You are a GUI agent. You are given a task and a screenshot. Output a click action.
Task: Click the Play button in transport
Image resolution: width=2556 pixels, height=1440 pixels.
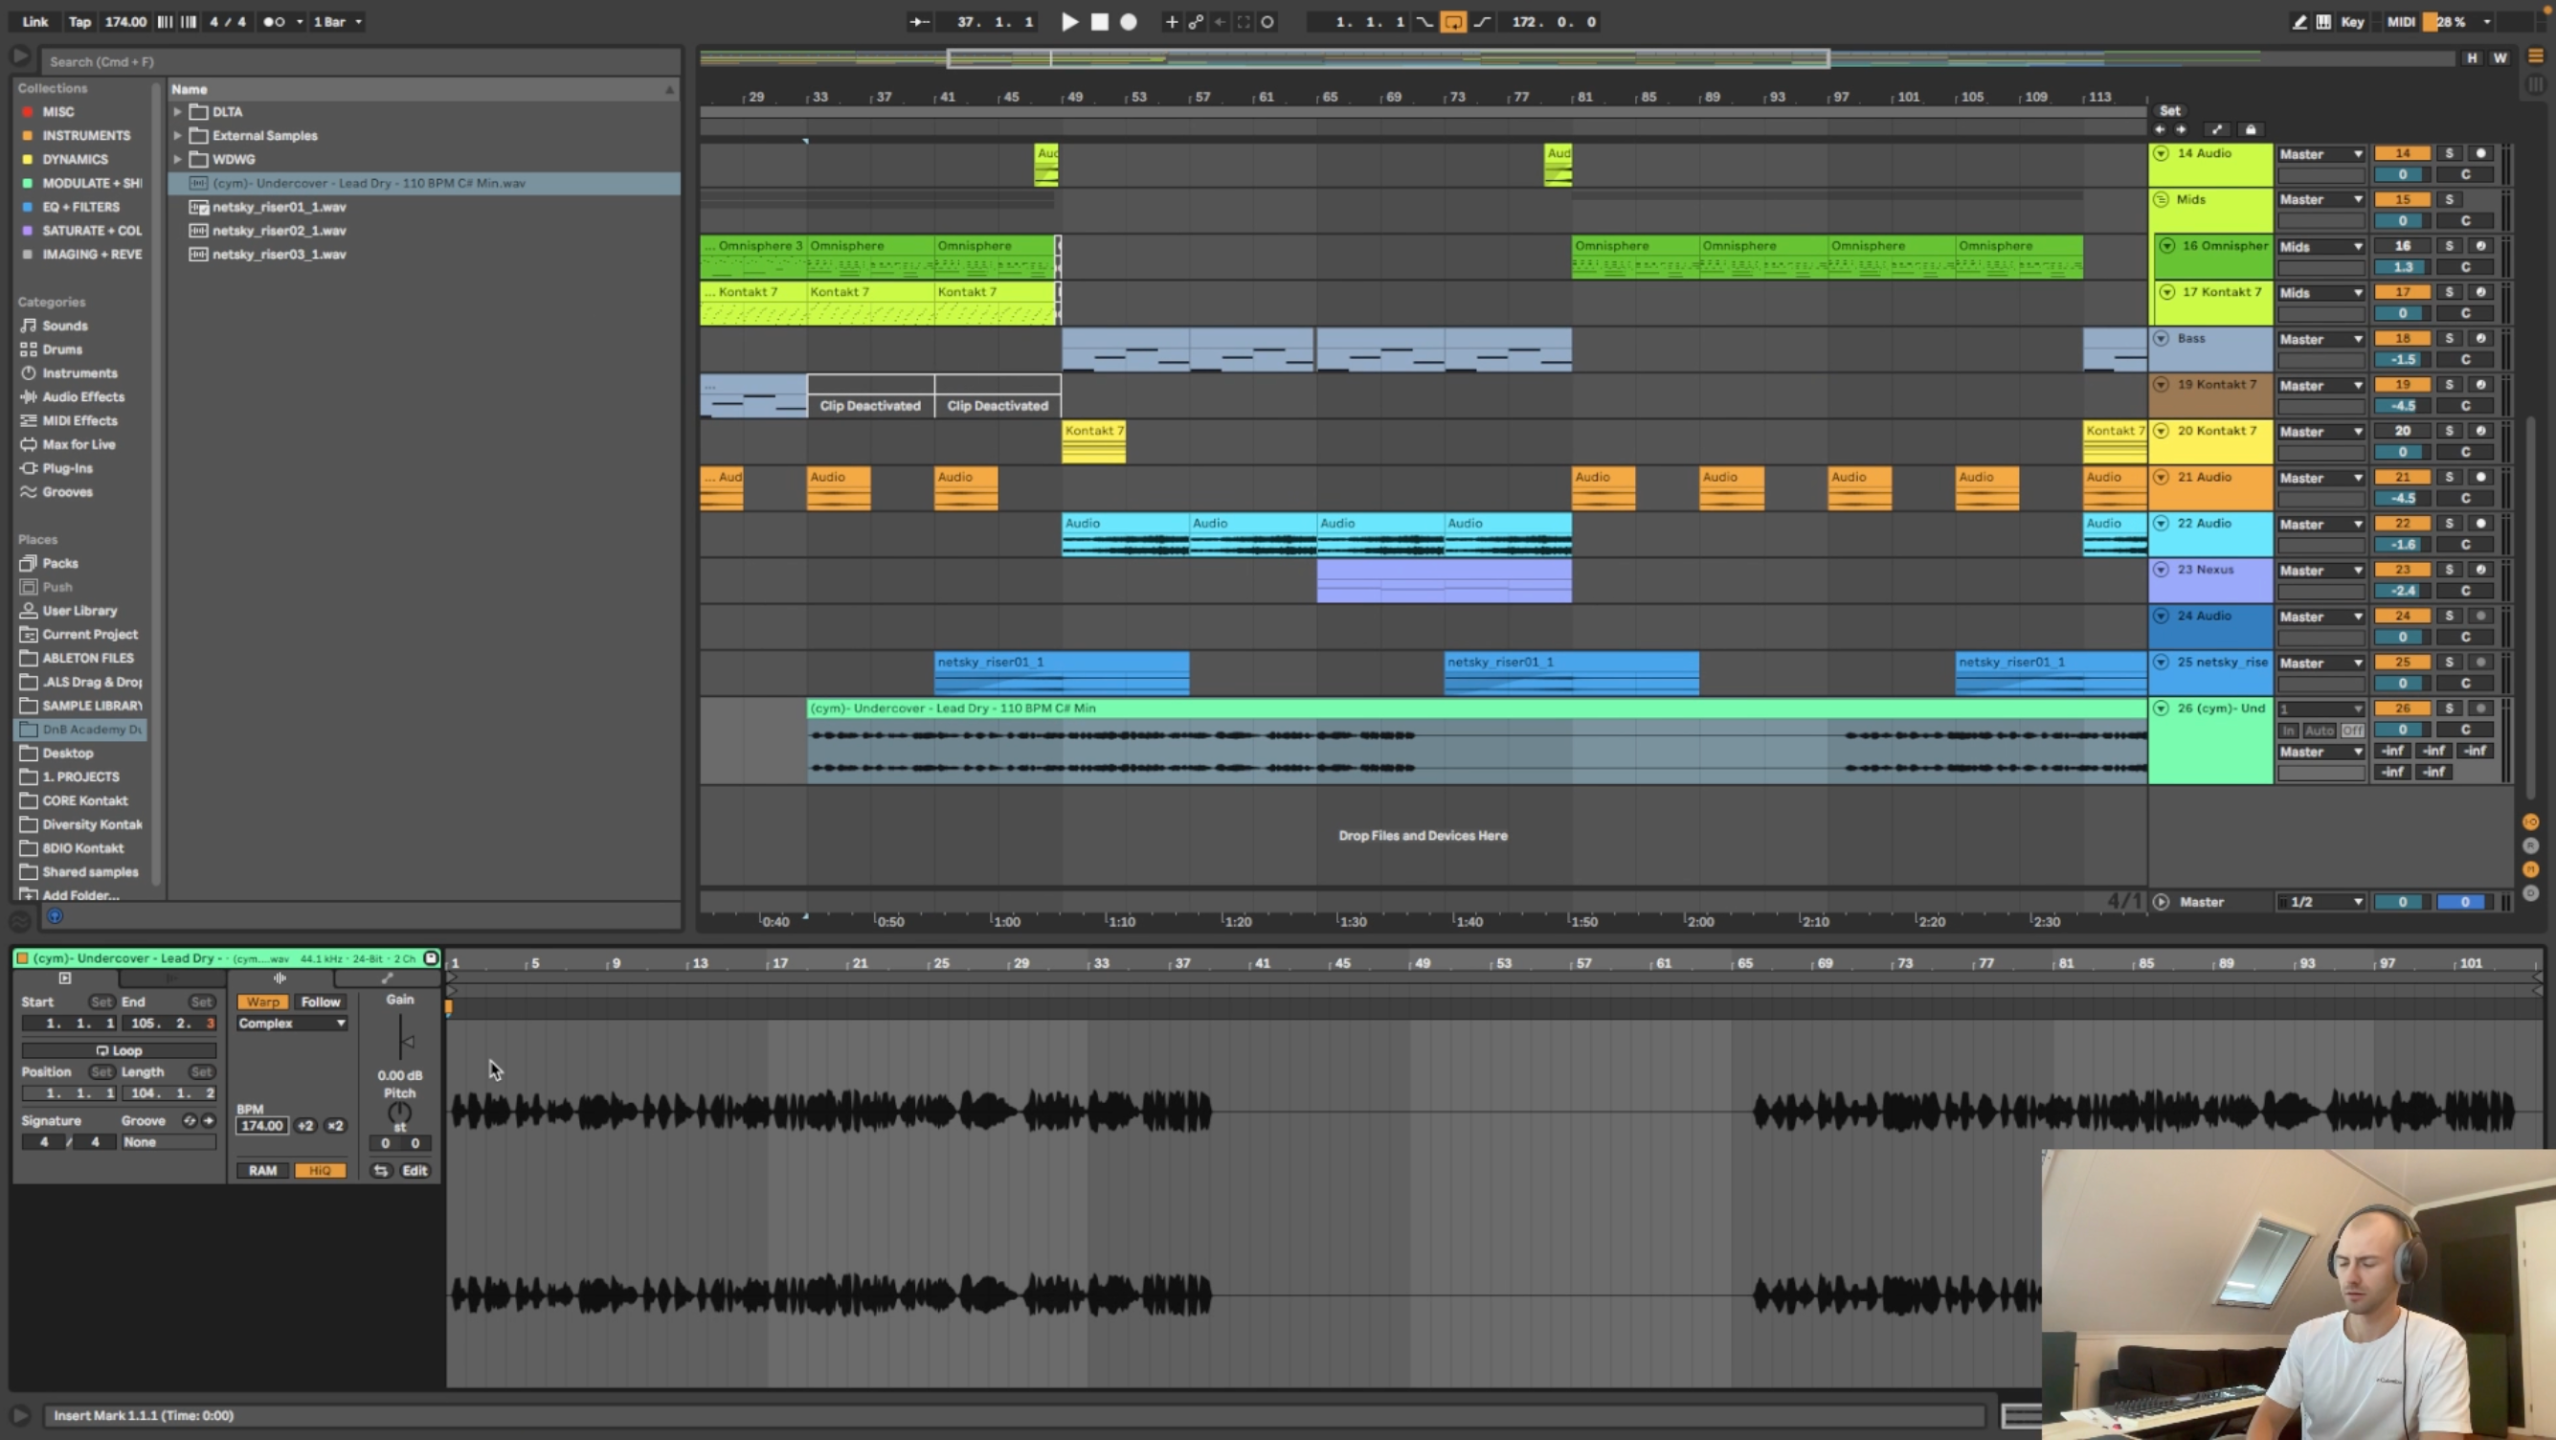[1069, 22]
